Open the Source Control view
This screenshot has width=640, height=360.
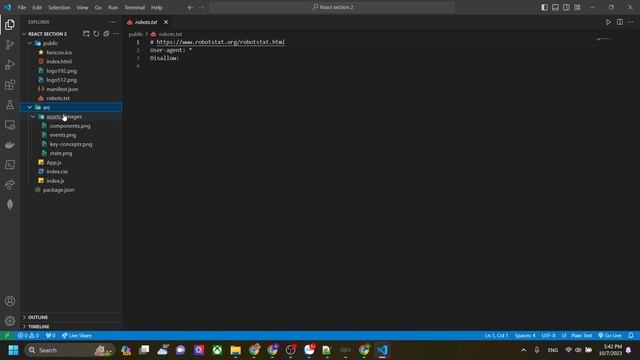(x=10, y=44)
